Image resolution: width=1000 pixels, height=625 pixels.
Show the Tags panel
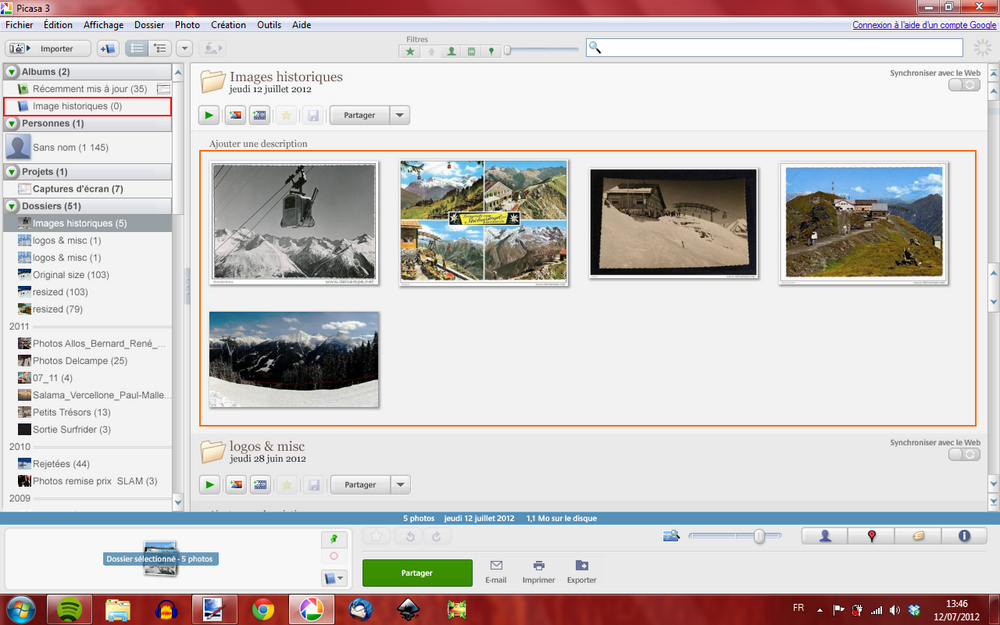[x=918, y=536]
